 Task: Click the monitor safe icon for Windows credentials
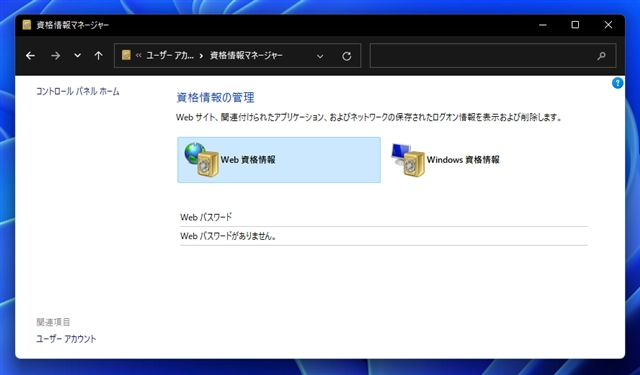408,160
